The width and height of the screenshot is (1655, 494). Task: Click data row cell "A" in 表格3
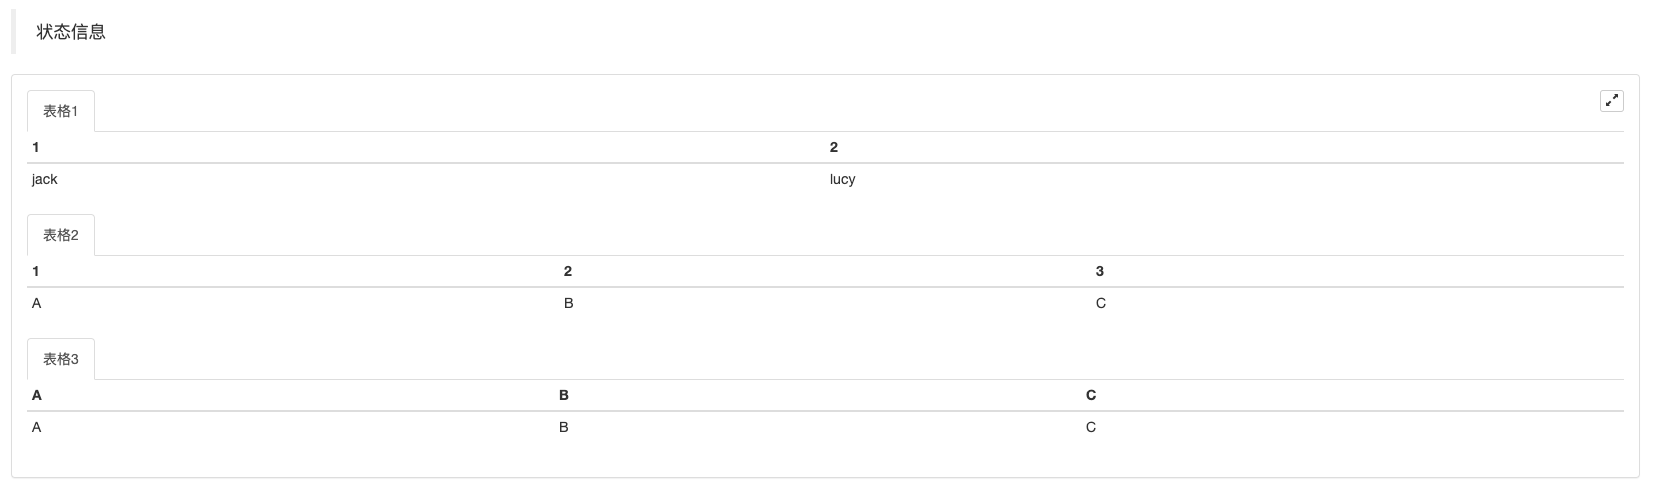(37, 428)
